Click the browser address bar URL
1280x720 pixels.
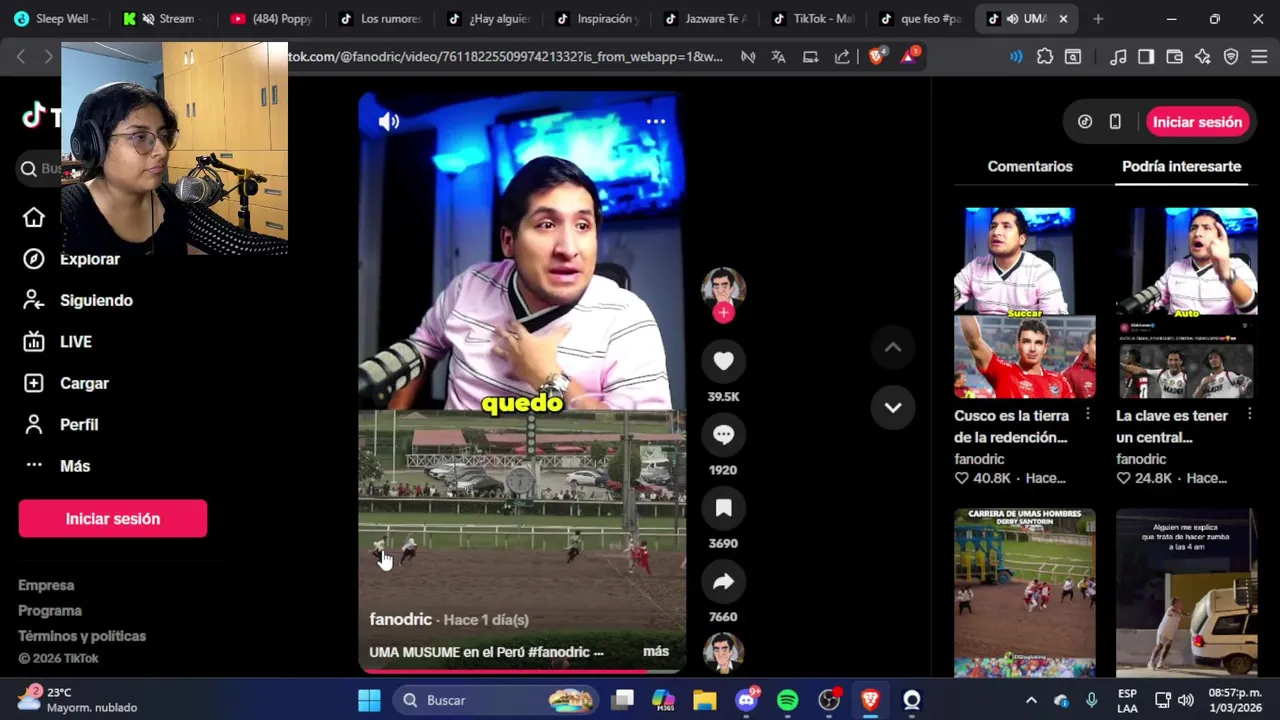click(x=505, y=57)
